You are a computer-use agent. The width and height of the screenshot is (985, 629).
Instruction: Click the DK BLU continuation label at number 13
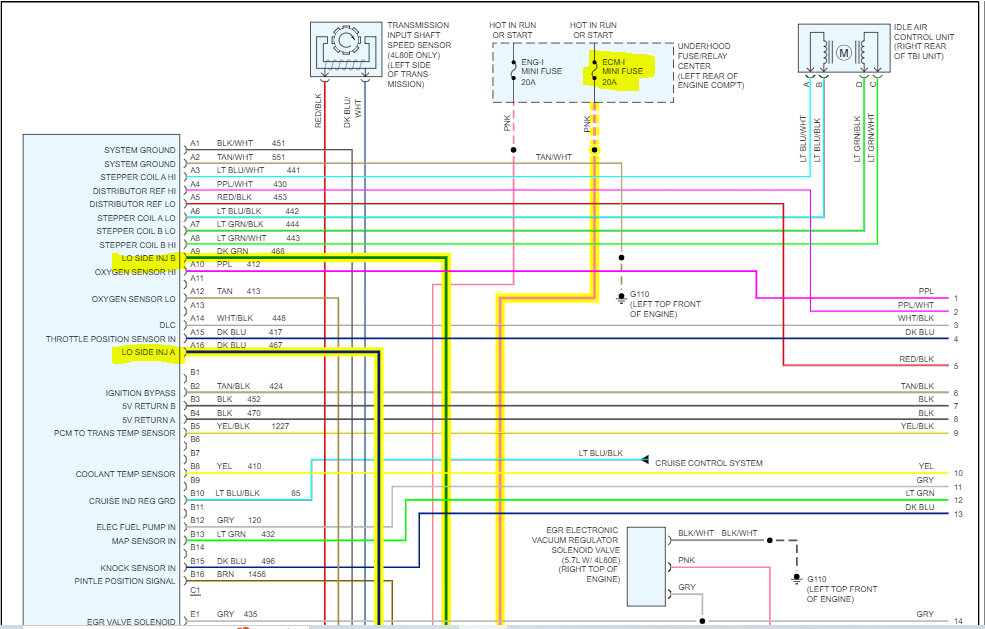[x=920, y=507]
